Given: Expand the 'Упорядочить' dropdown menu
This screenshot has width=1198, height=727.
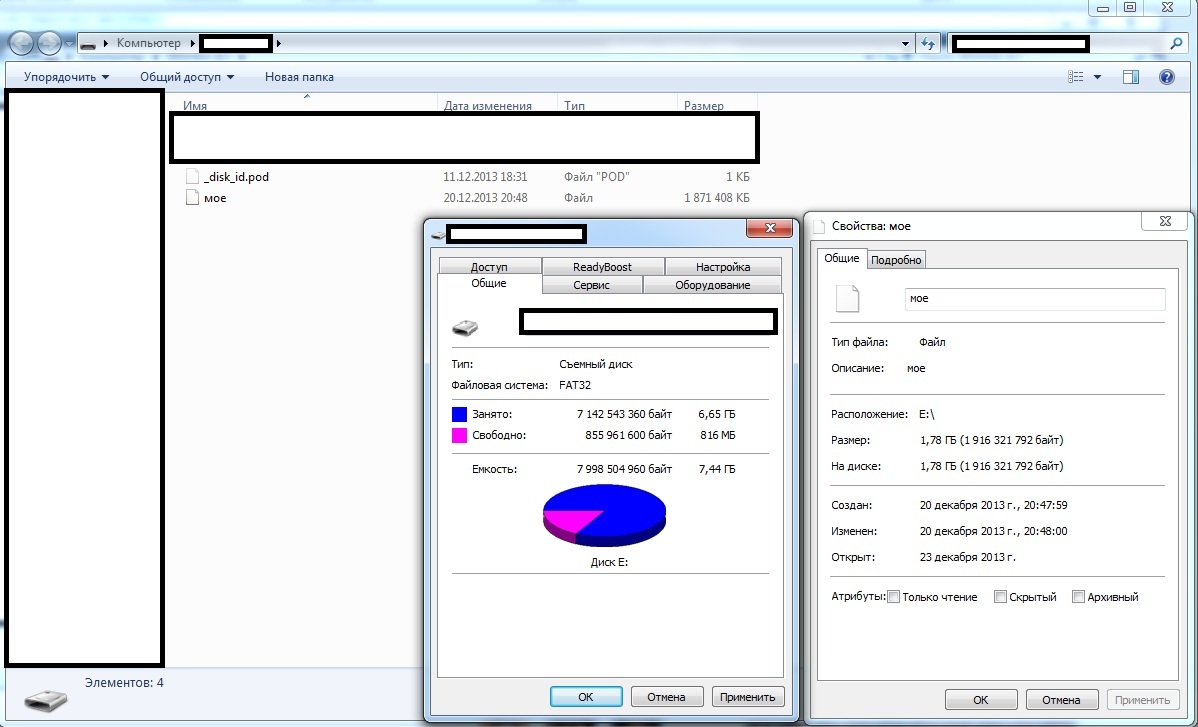Looking at the screenshot, I should tap(67, 77).
